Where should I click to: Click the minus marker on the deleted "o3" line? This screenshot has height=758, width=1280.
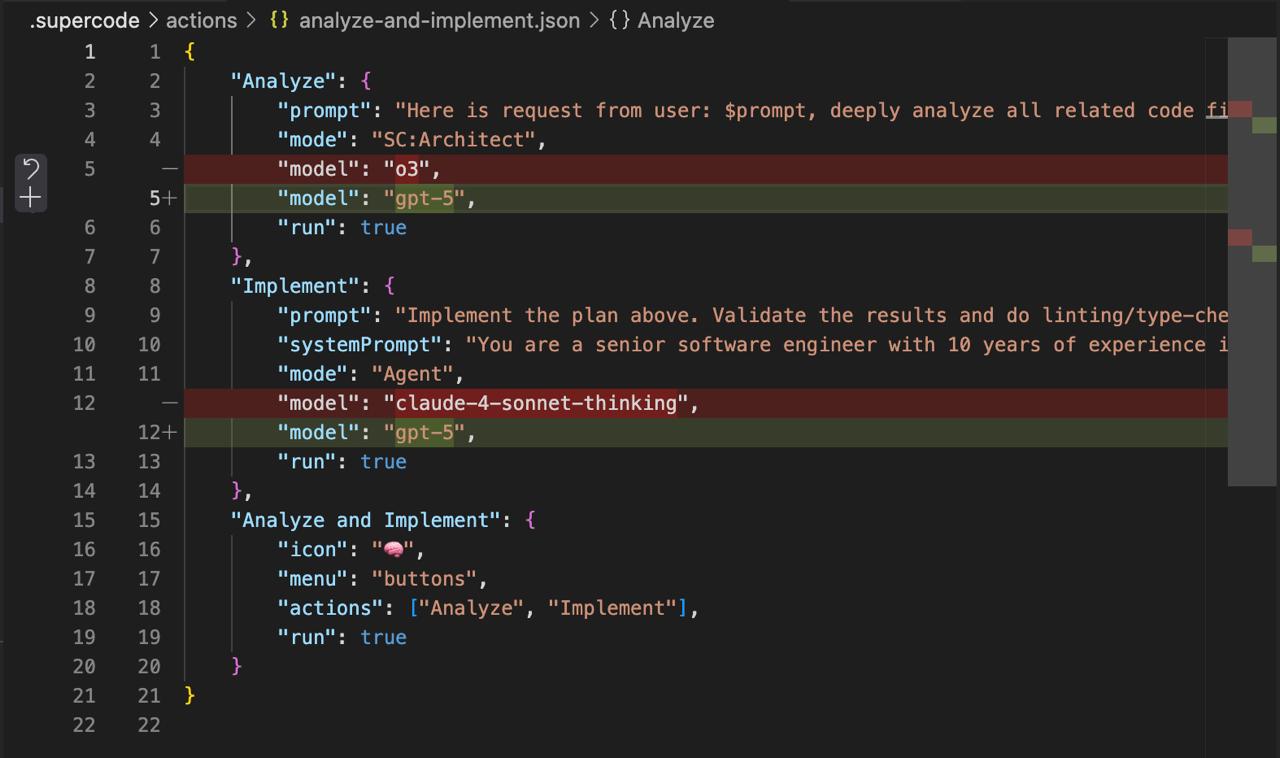[x=169, y=169]
